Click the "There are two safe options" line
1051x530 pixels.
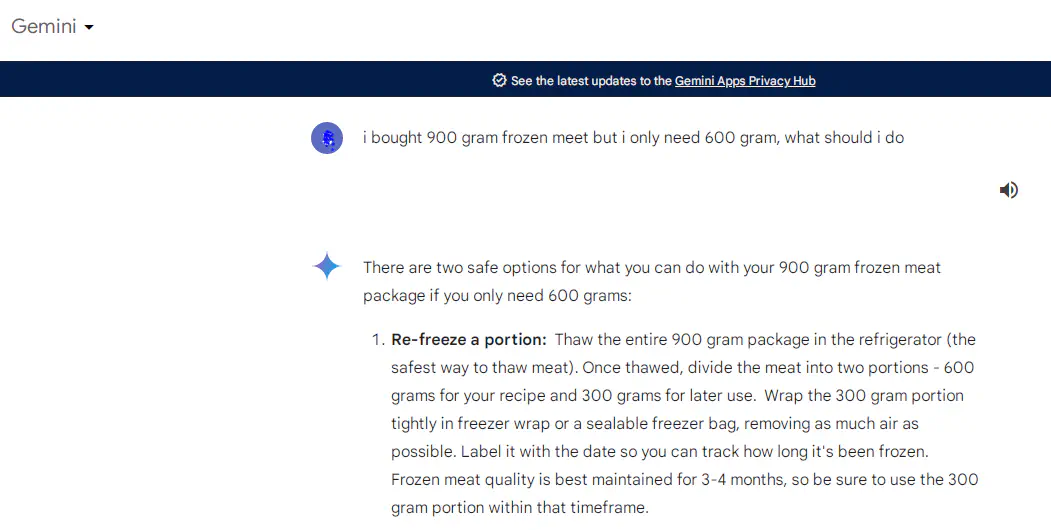tap(651, 268)
